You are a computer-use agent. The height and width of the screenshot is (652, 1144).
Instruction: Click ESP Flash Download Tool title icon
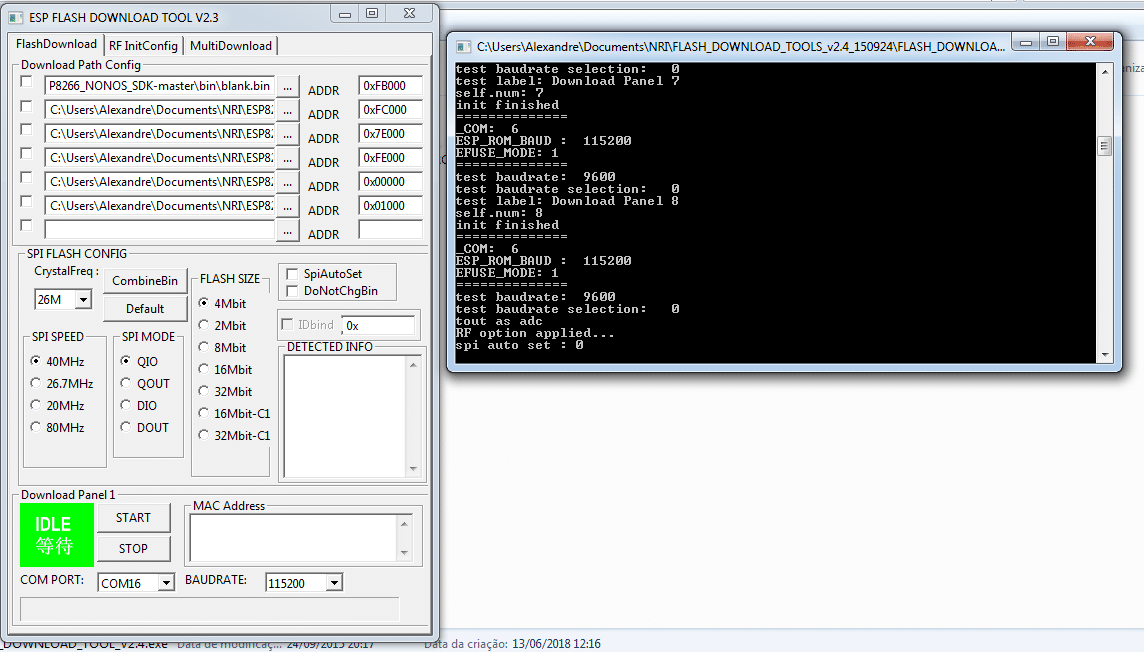point(16,17)
